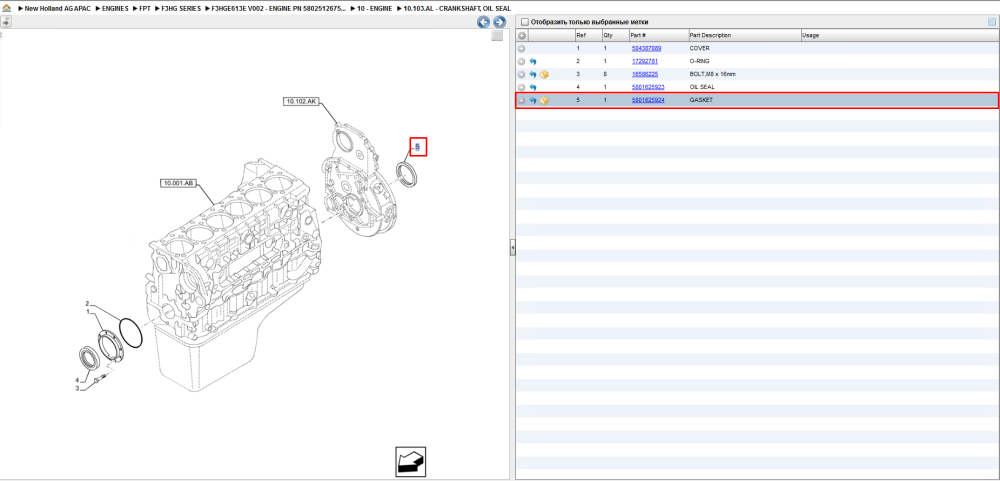
Task: Click the black arrow icon below the diagram
Action: [410, 461]
